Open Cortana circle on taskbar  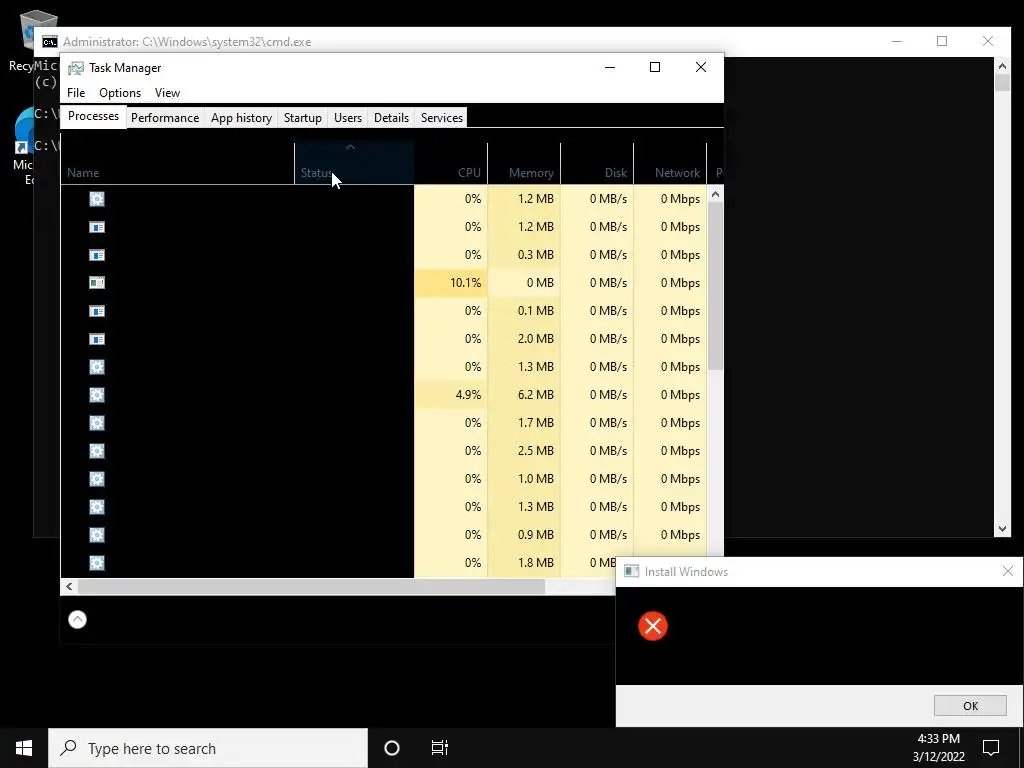coord(392,748)
